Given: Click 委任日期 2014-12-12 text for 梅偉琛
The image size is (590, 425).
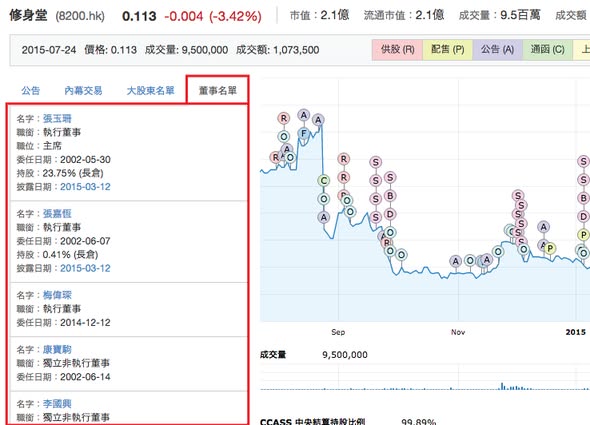Looking at the screenshot, I should click(x=64, y=323).
